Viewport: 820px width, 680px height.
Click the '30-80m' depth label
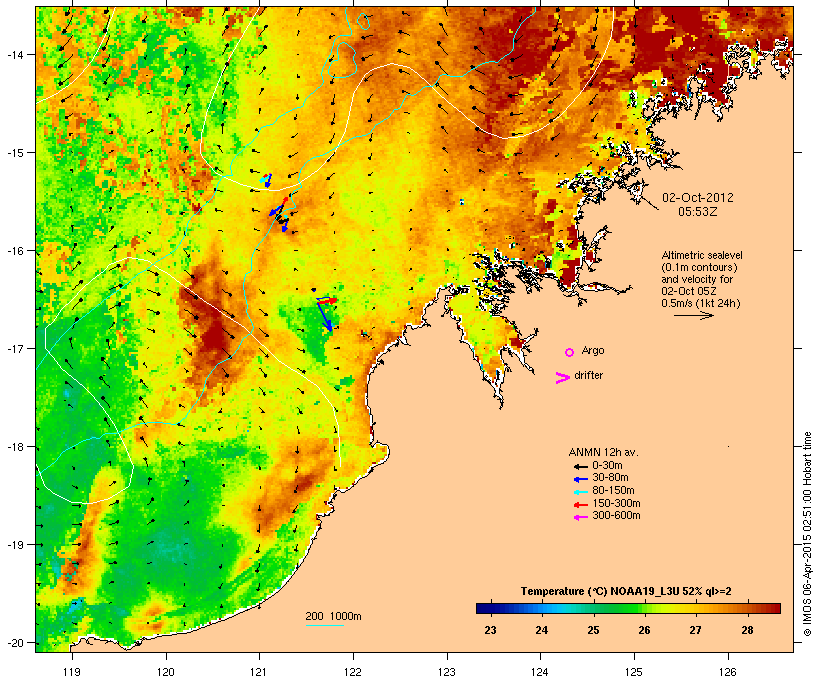610,478
